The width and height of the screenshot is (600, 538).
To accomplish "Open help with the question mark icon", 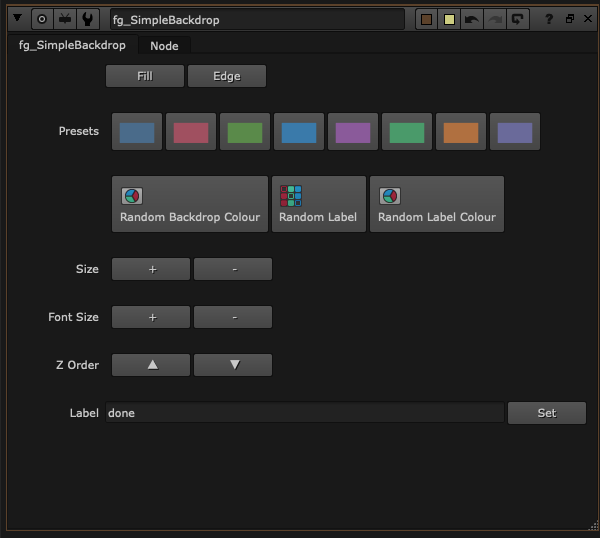I will tap(549, 19).
